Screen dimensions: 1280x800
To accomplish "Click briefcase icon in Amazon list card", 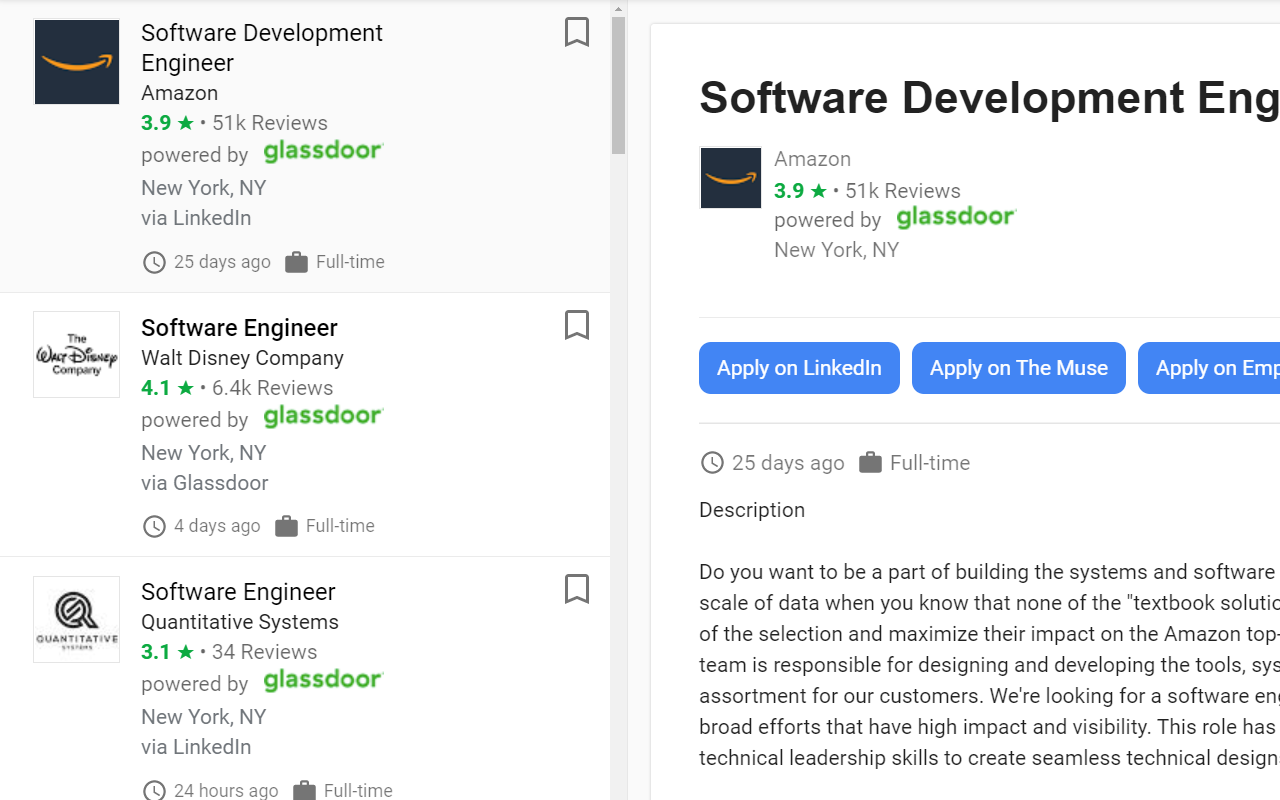I will pos(296,262).
